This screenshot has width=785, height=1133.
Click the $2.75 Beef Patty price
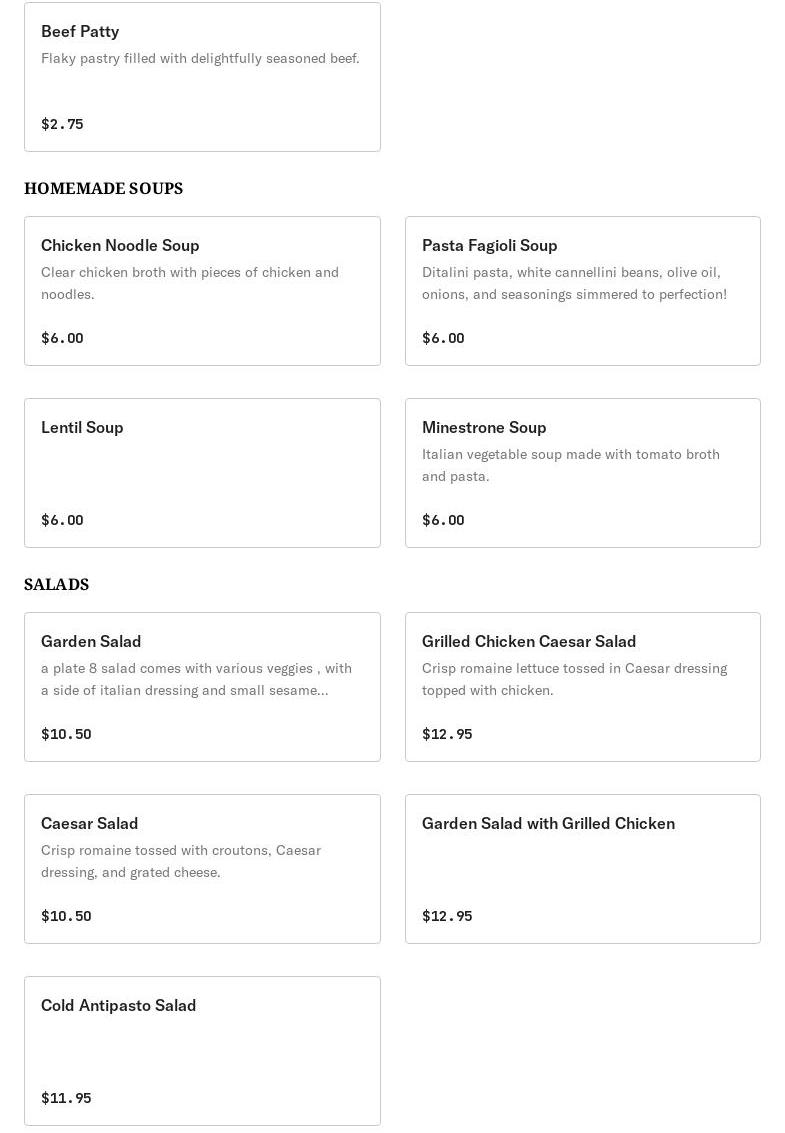pos(62,124)
